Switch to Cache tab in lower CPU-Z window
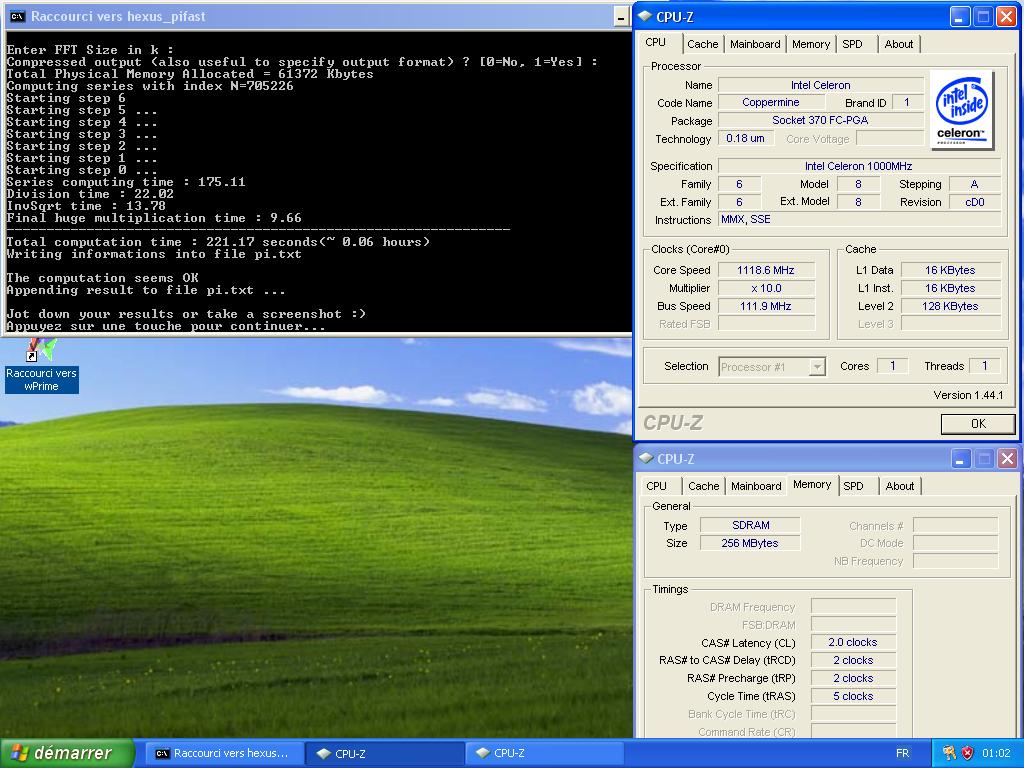1024x768 pixels. tap(703, 486)
